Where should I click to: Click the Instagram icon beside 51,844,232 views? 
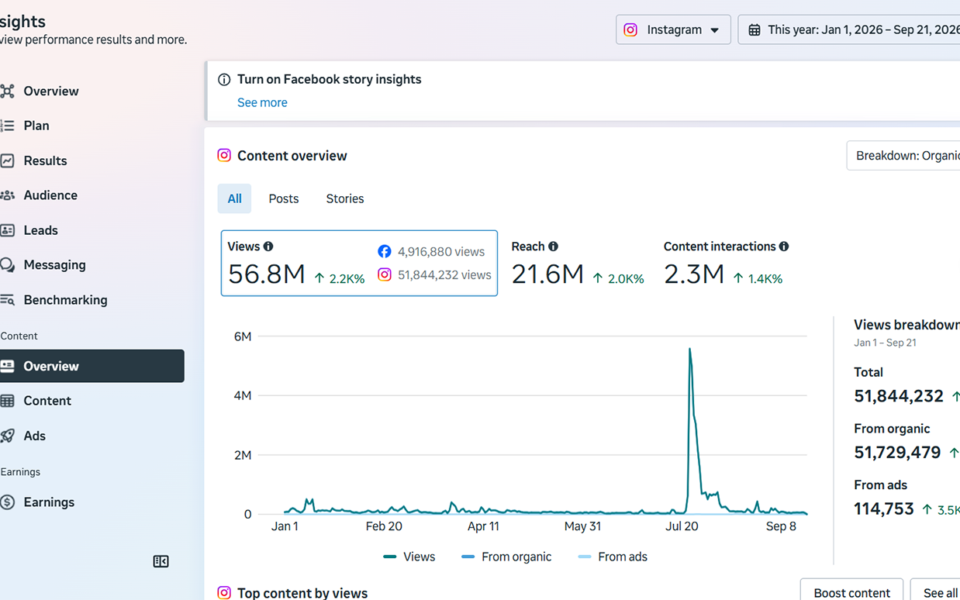click(384, 275)
